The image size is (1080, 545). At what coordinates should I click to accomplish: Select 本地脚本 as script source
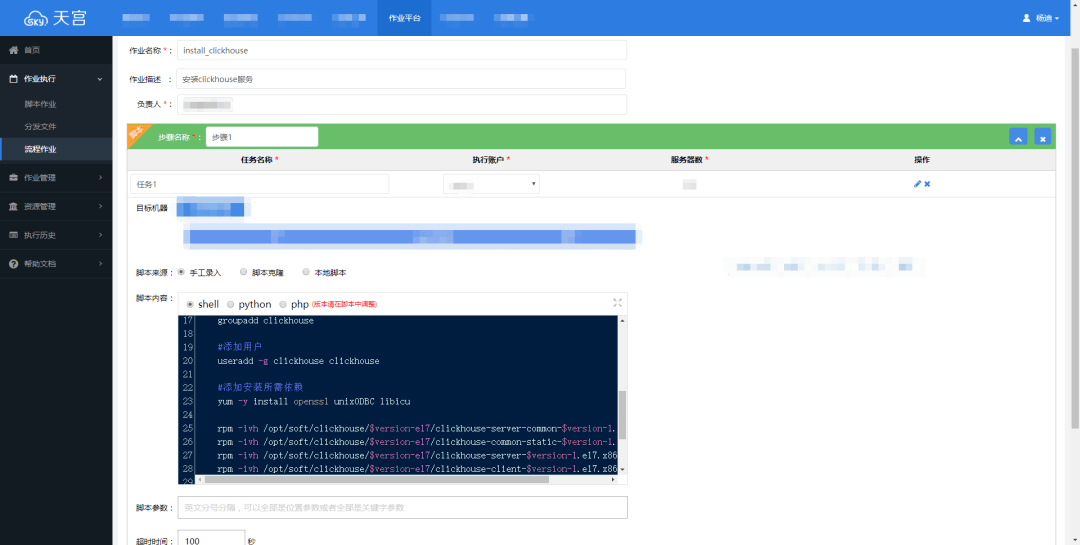[306, 272]
